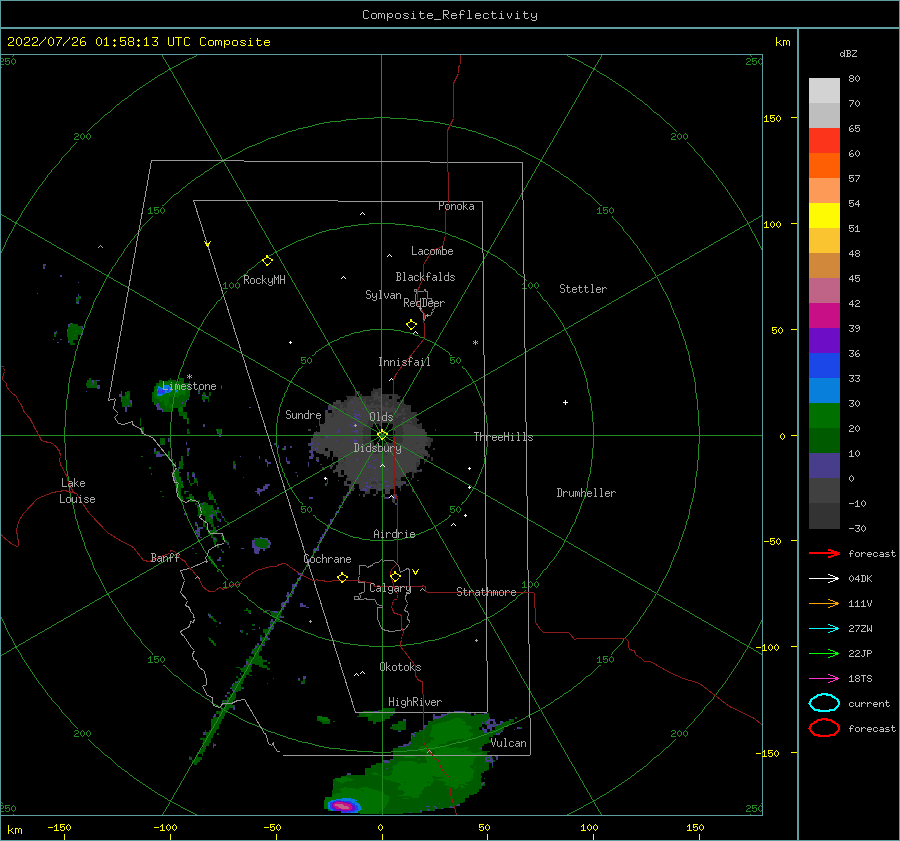The image size is (900, 841).
Task: Click the strong magenta storm cell at bottom
Action: coord(344,806)
